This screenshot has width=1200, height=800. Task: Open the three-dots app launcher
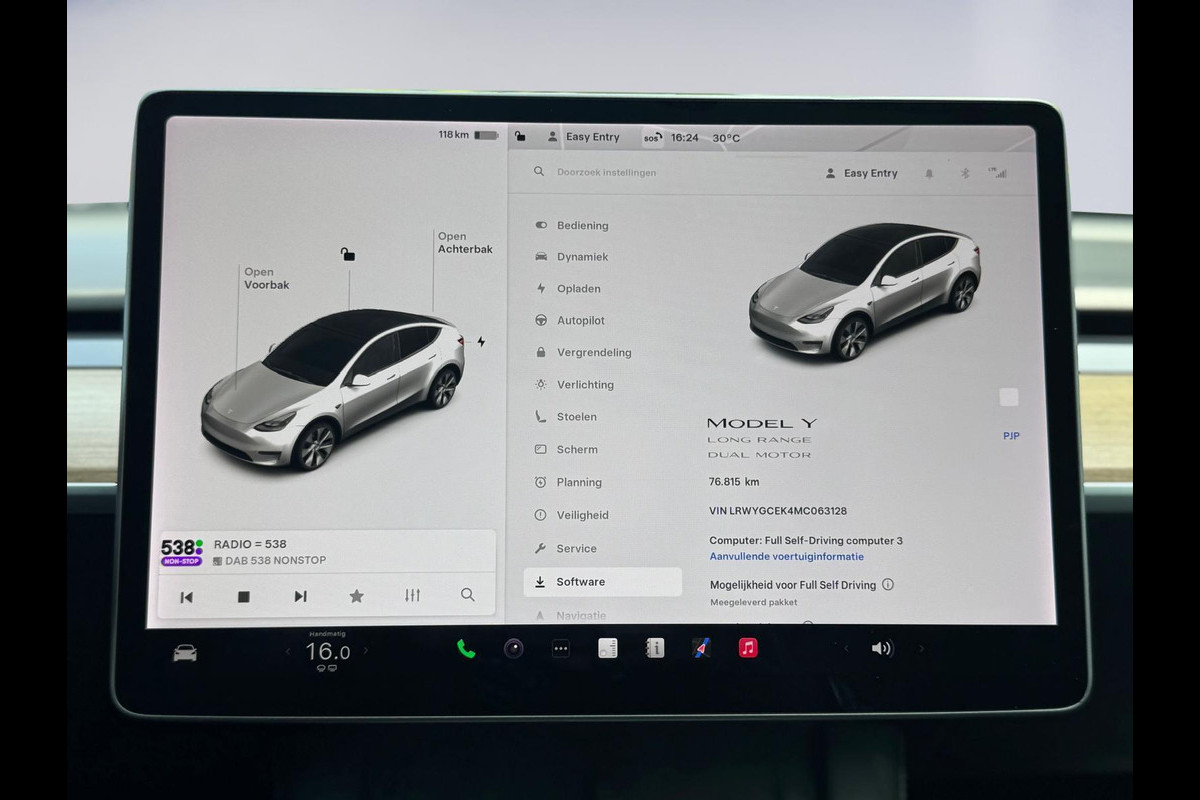[561, 648]
